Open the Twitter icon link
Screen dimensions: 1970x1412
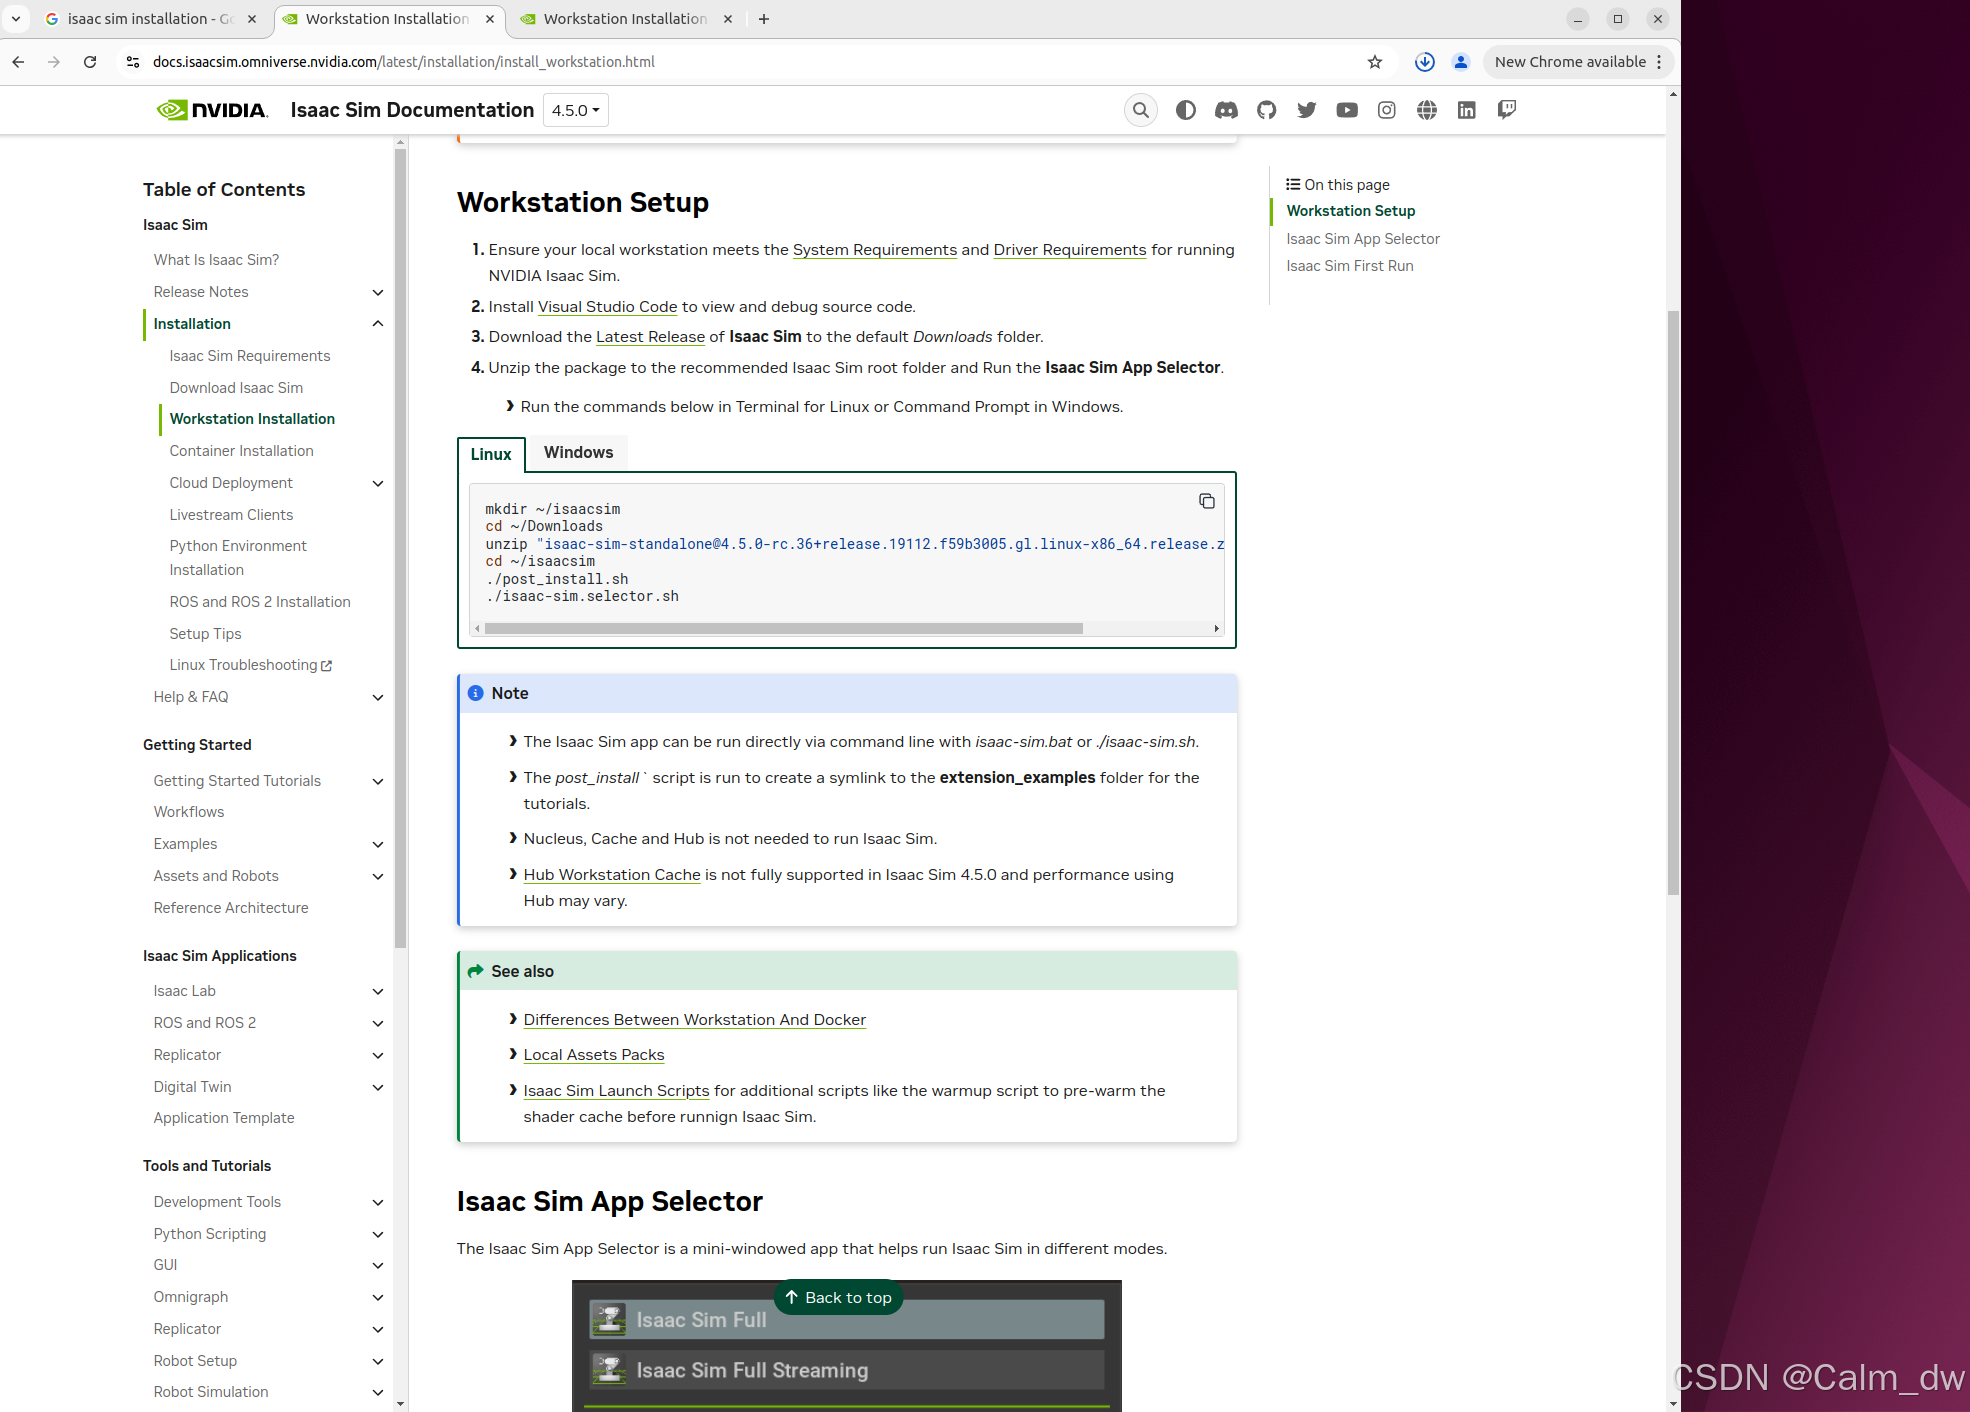[1306, 110]
